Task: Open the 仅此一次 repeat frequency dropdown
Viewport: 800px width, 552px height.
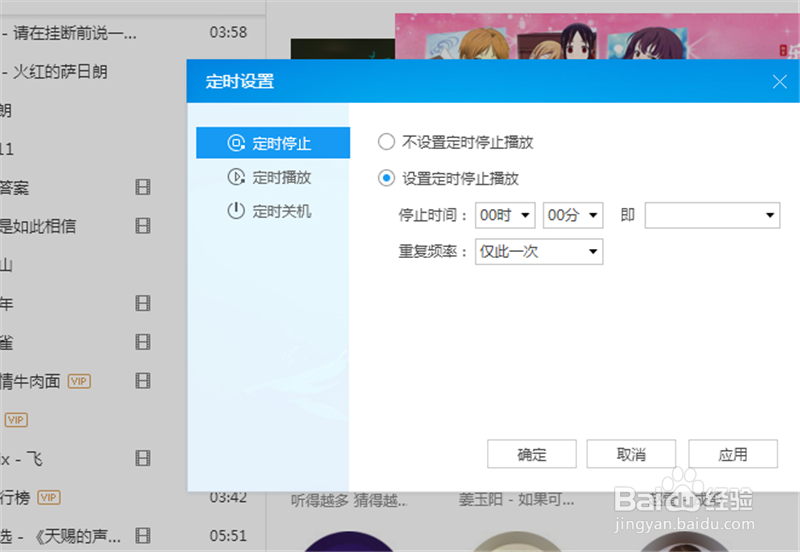Action: pos(539,252)
